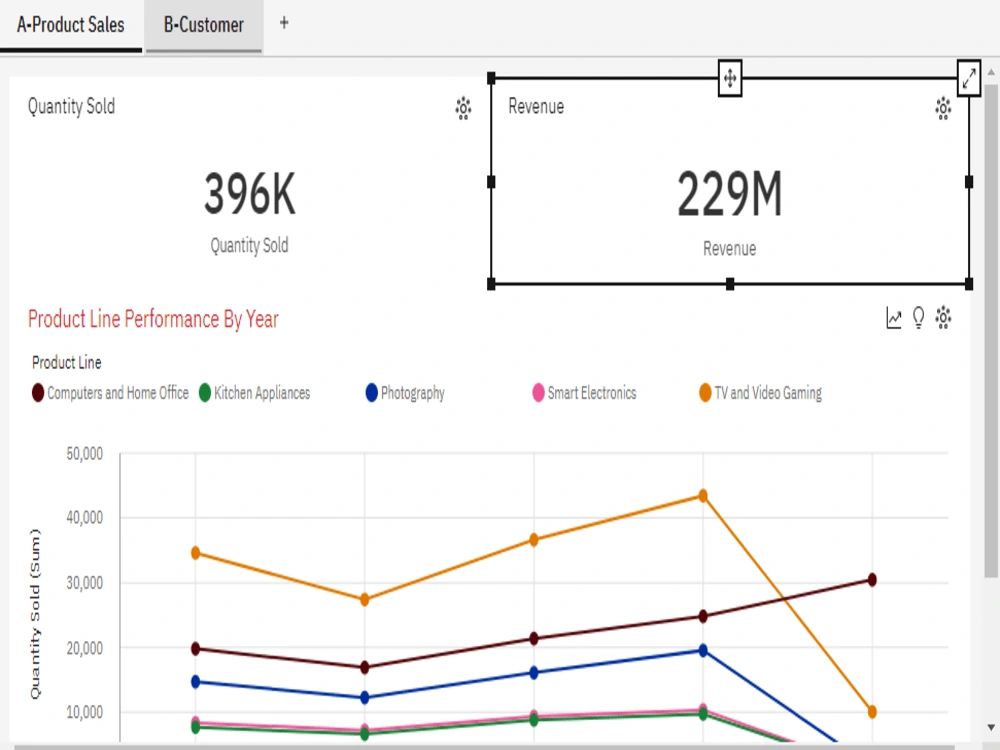Image resolution: width=1000 pixels, height=750 pixels.
Task: Click the Product Line Performance By Year title
Action: (152, 319)
